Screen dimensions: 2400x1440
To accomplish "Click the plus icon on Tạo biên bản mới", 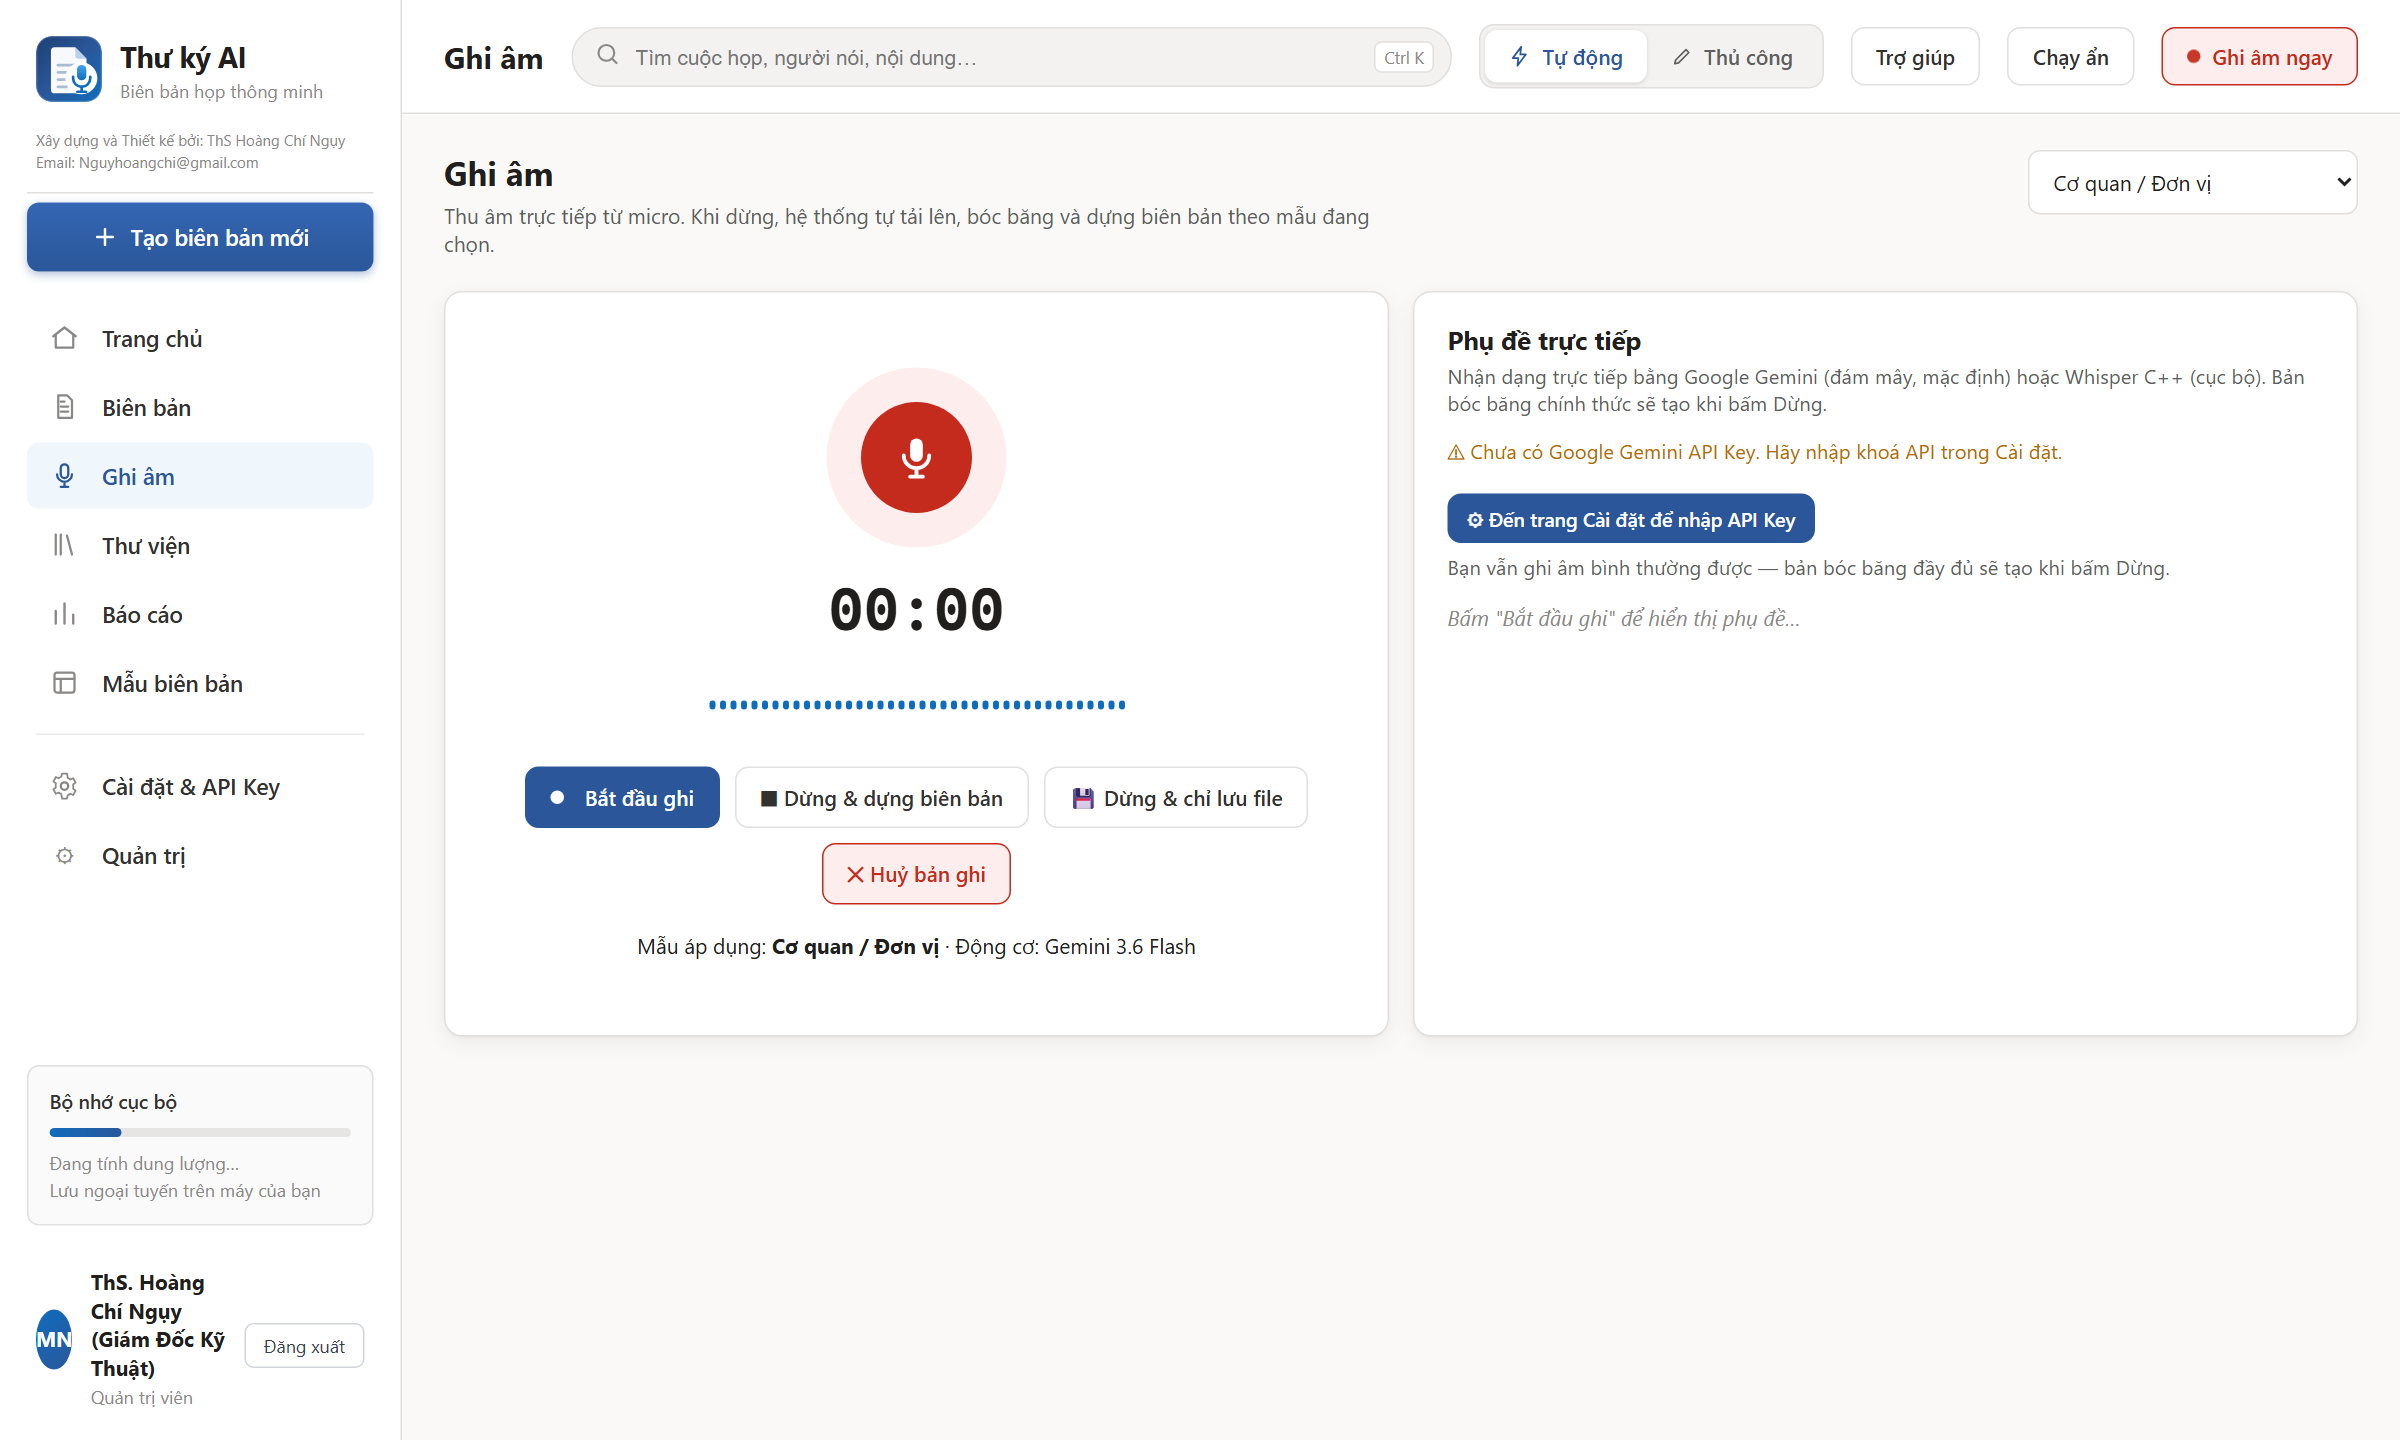I will (105, 238).
